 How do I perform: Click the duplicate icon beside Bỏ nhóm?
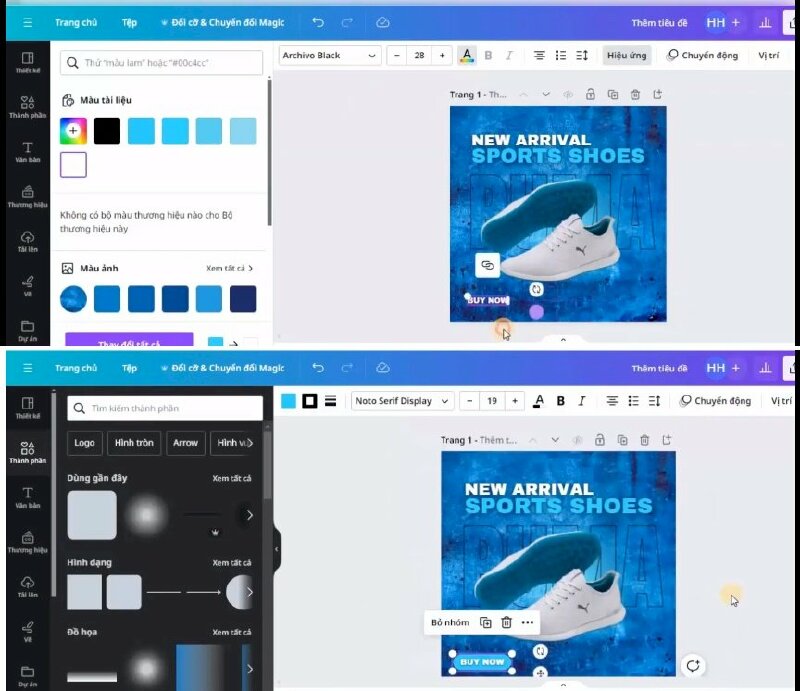[x=485, y=622]
